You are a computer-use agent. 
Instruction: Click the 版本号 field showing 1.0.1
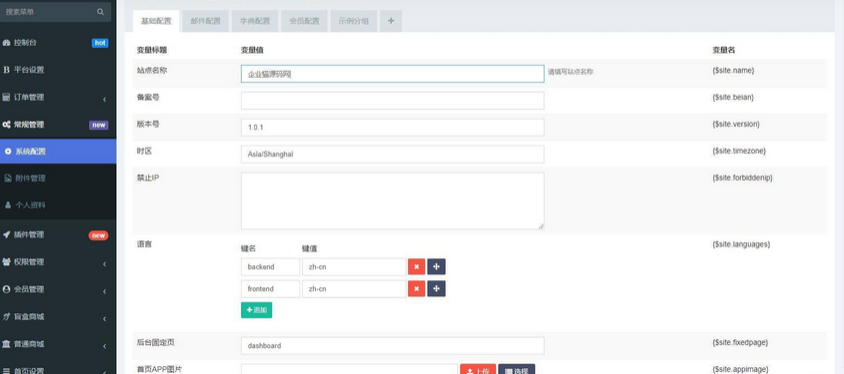[x=392, y=128]
